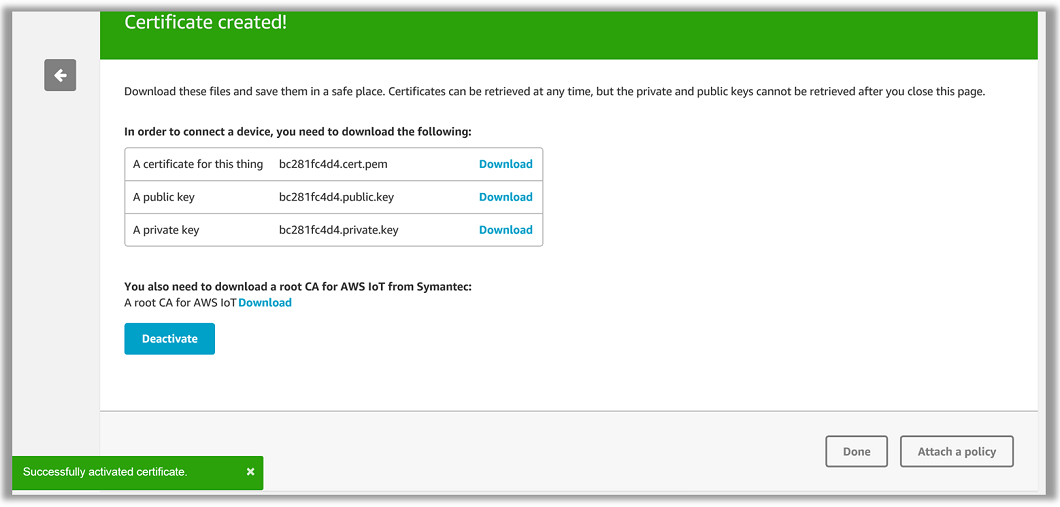The image size is (1060, 507).
Task: Click the 'Certificate created!' heading
Action: click(x=205, y=22)
